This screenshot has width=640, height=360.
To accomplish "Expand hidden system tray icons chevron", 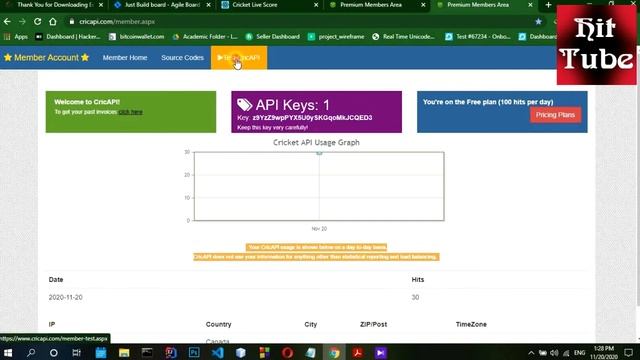I will [x=531, y=353].
